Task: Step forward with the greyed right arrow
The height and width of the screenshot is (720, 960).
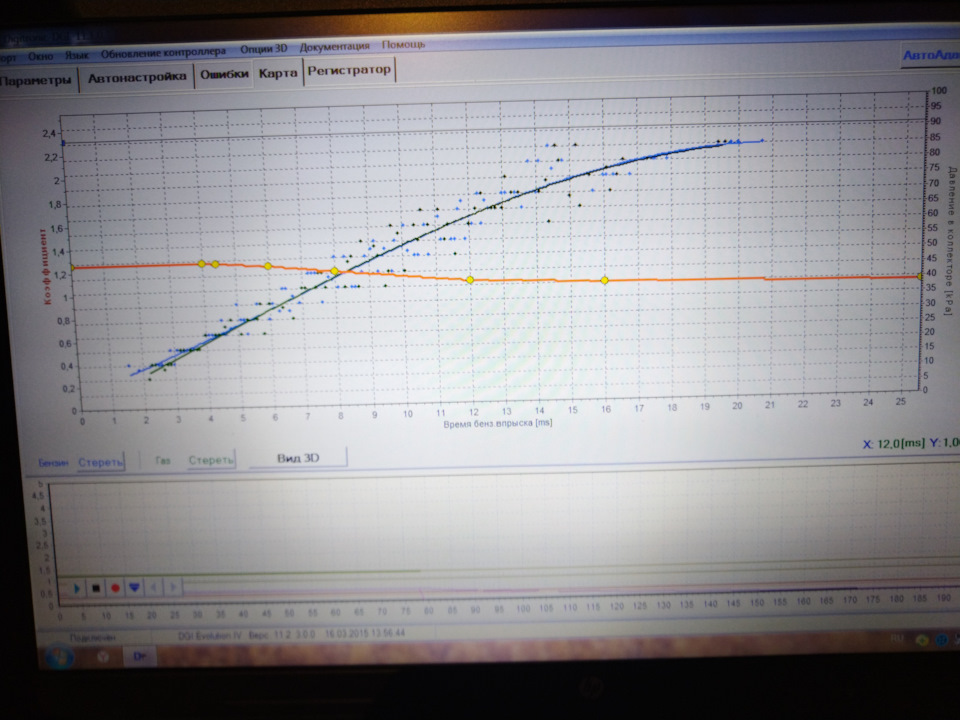Action: pos(173,588)
